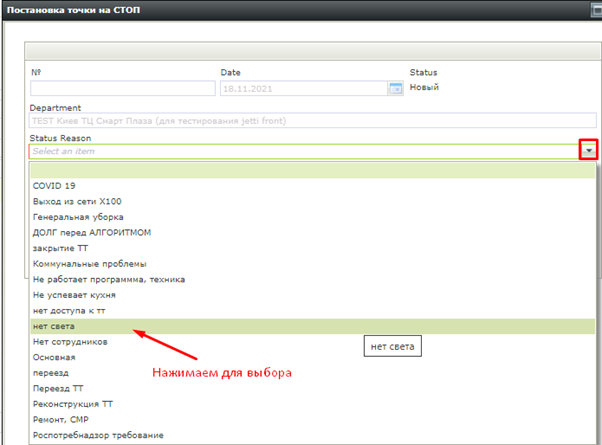Pick "Ремонт, СМР" option
This screenshot has height=445, width=602.
coord(313,420)
